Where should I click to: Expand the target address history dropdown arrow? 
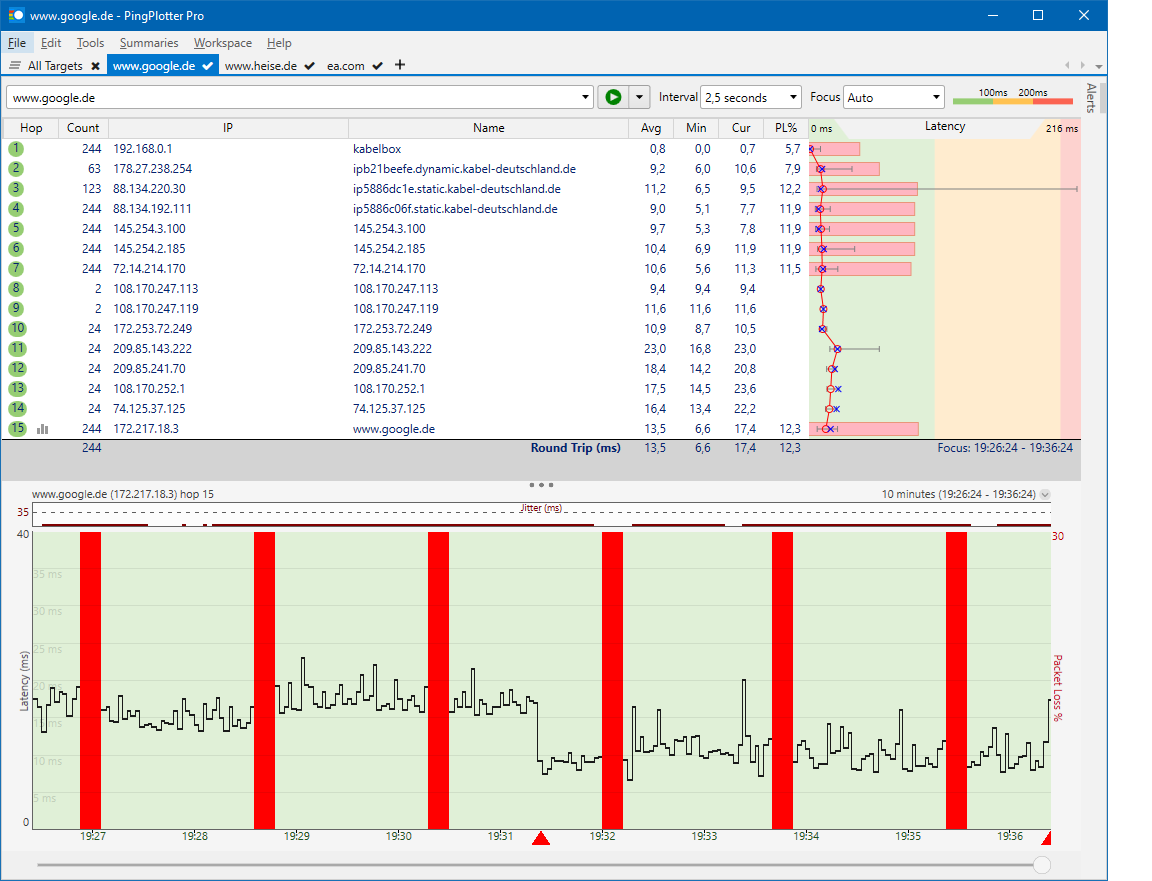585,97
